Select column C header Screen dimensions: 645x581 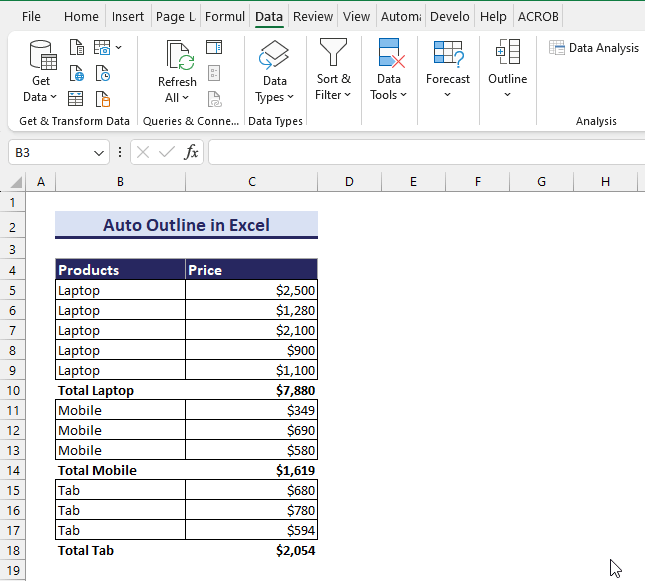[x=252, y=181]
